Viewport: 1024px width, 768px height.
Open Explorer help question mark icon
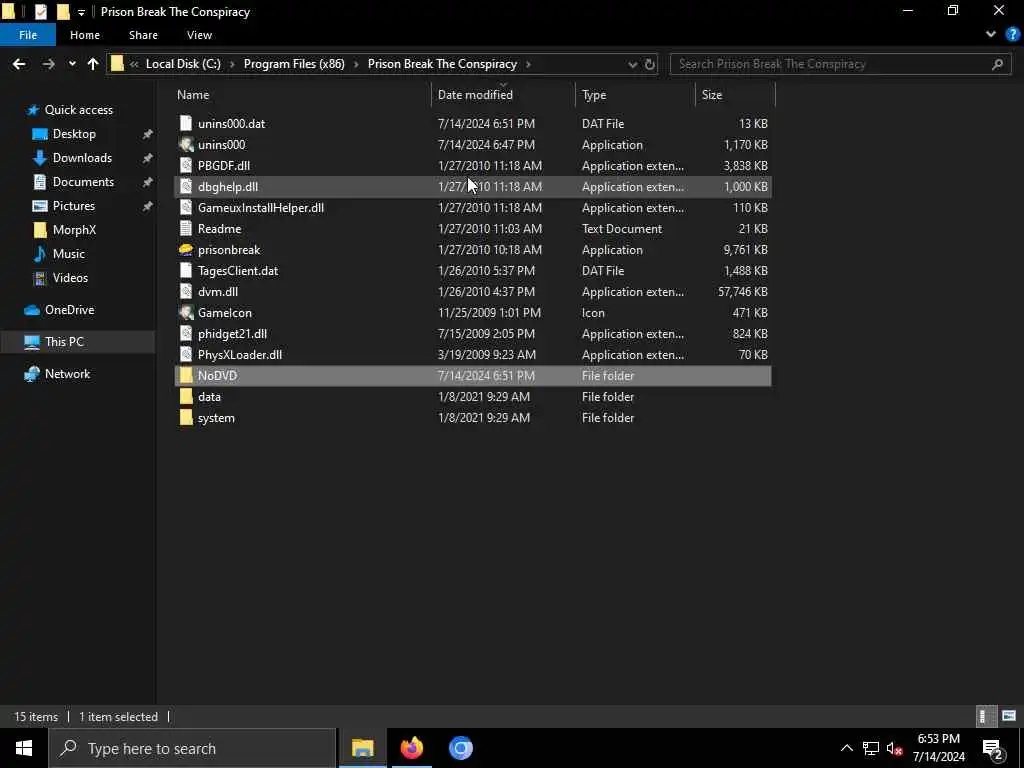(x=1012, y=35)
